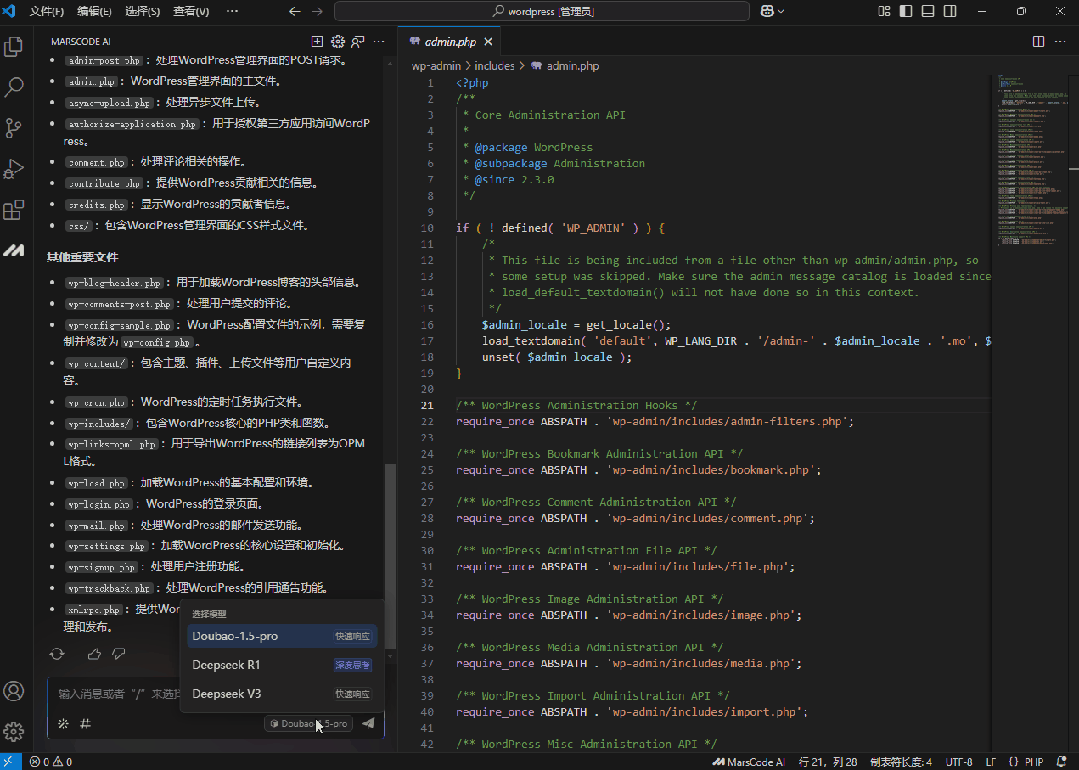Like the AI response with thumbs up

94,654
